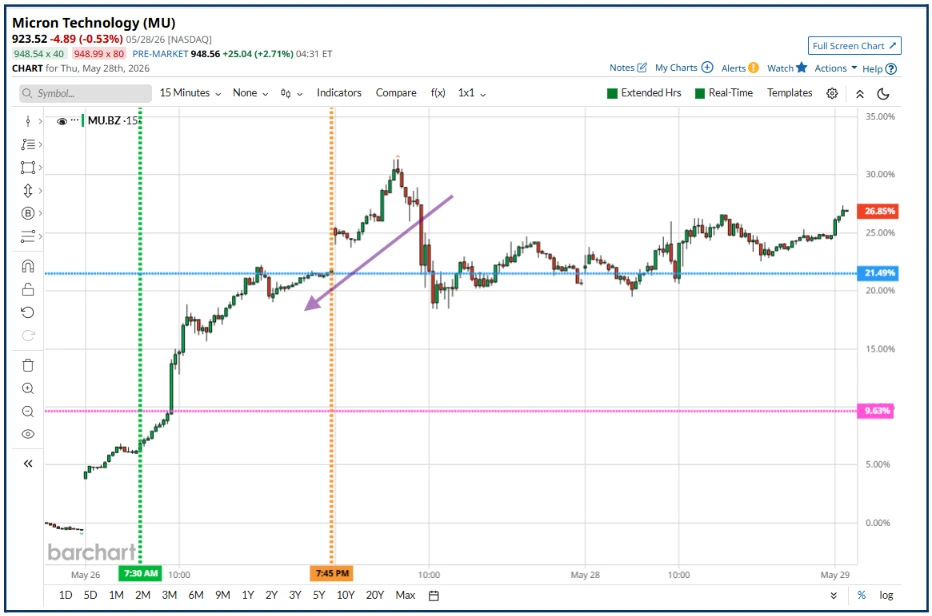Expand bottom bar double chevron
This screenshot has width=932, height=616.
pyautogui.click(x=833, y=596)
